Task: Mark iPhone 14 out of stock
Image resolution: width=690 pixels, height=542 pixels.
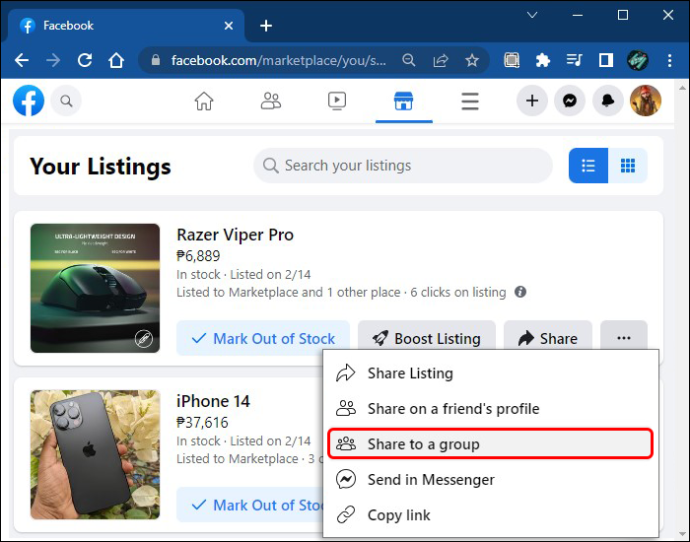Action: [250, 505]
